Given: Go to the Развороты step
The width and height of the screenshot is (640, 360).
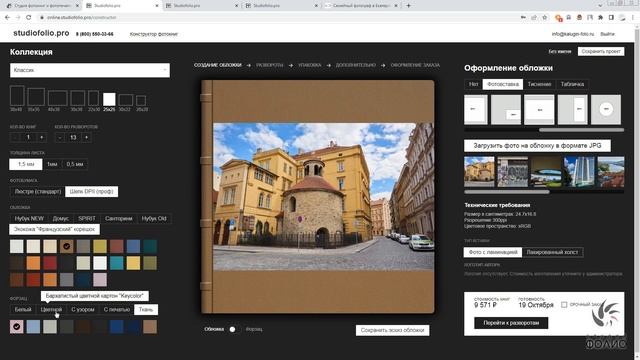Looking at the screenshot, I should tap(270, 65).
